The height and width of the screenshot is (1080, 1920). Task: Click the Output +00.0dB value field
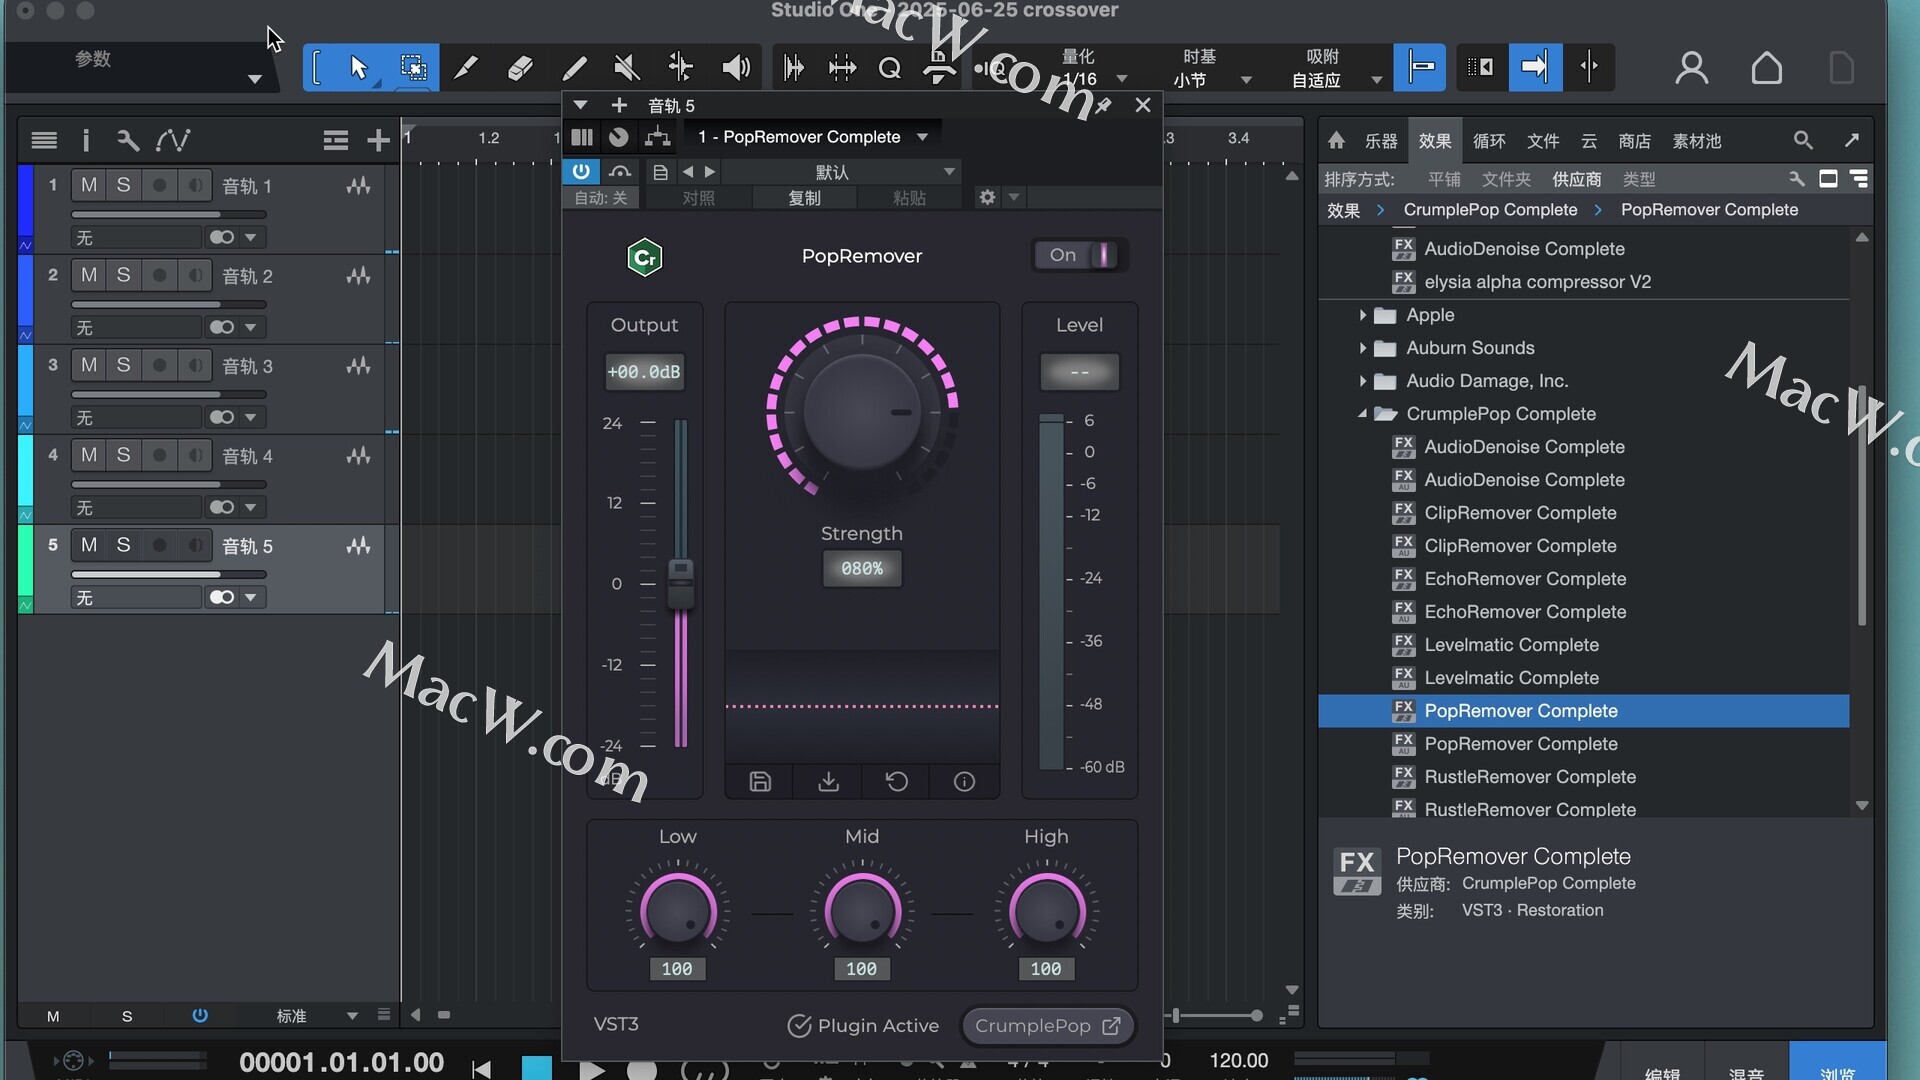coord(644,372)
